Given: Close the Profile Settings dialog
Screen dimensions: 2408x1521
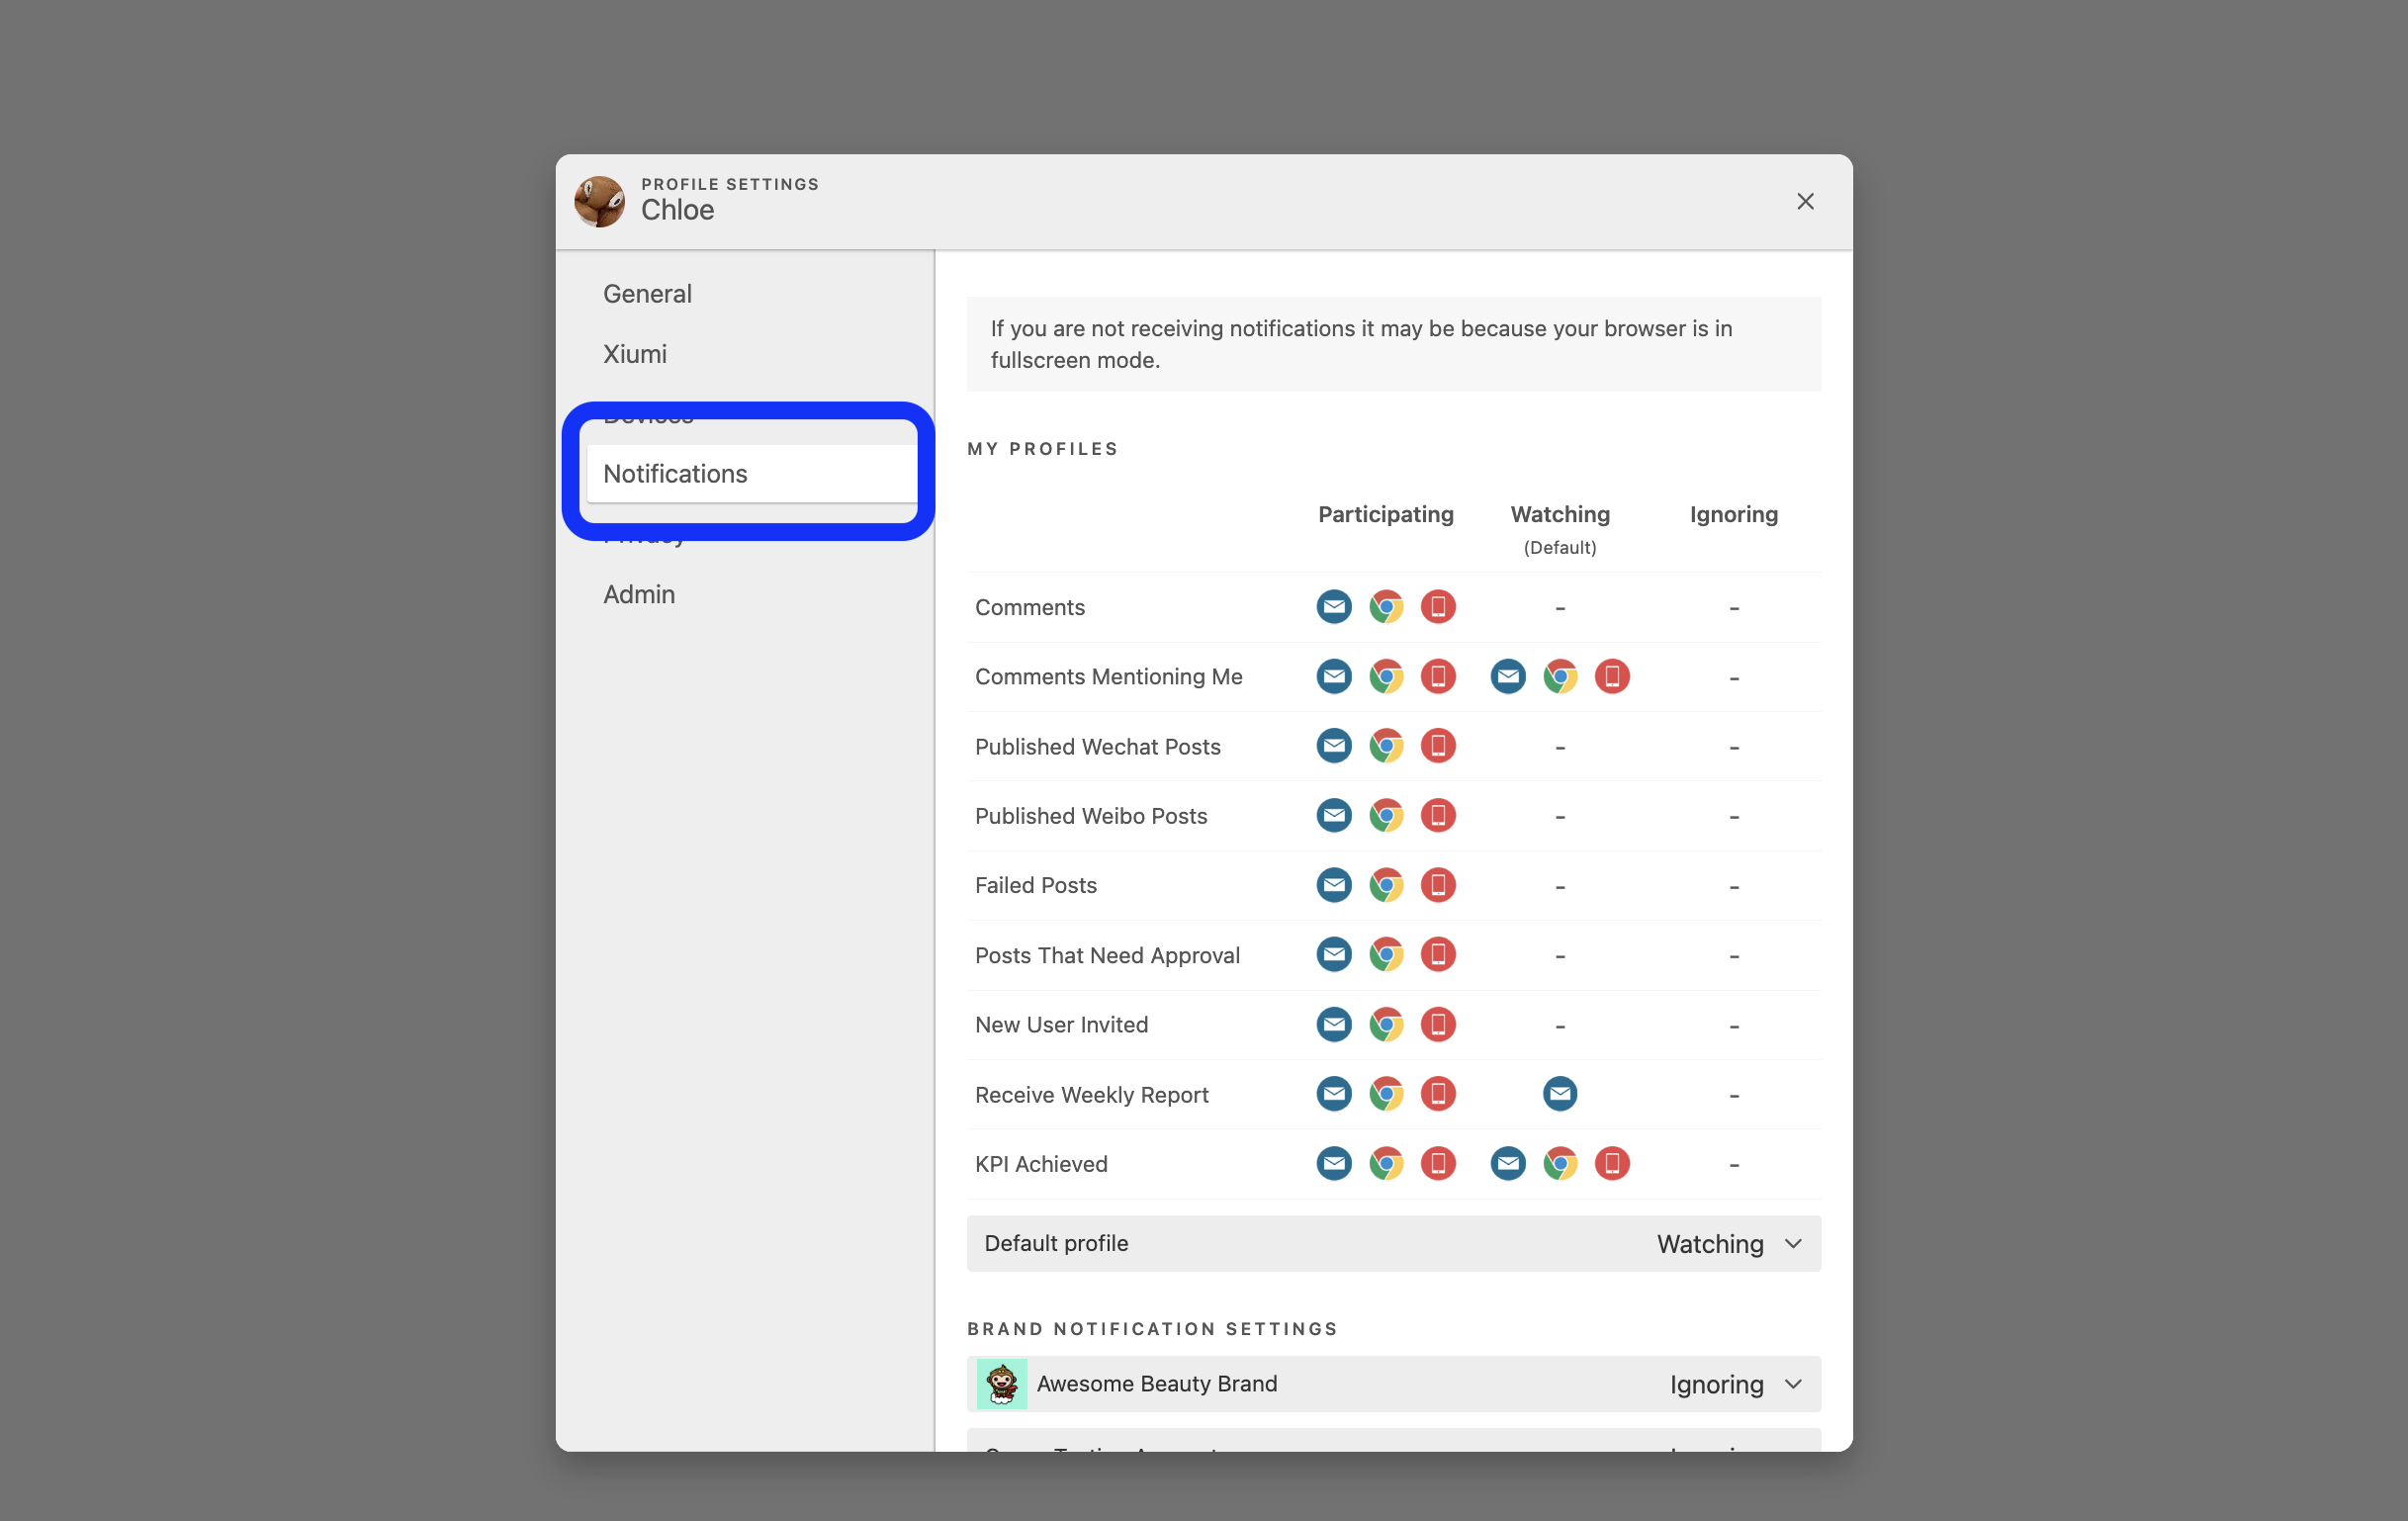Looking at the screenshot, I should coord(1805,202).
